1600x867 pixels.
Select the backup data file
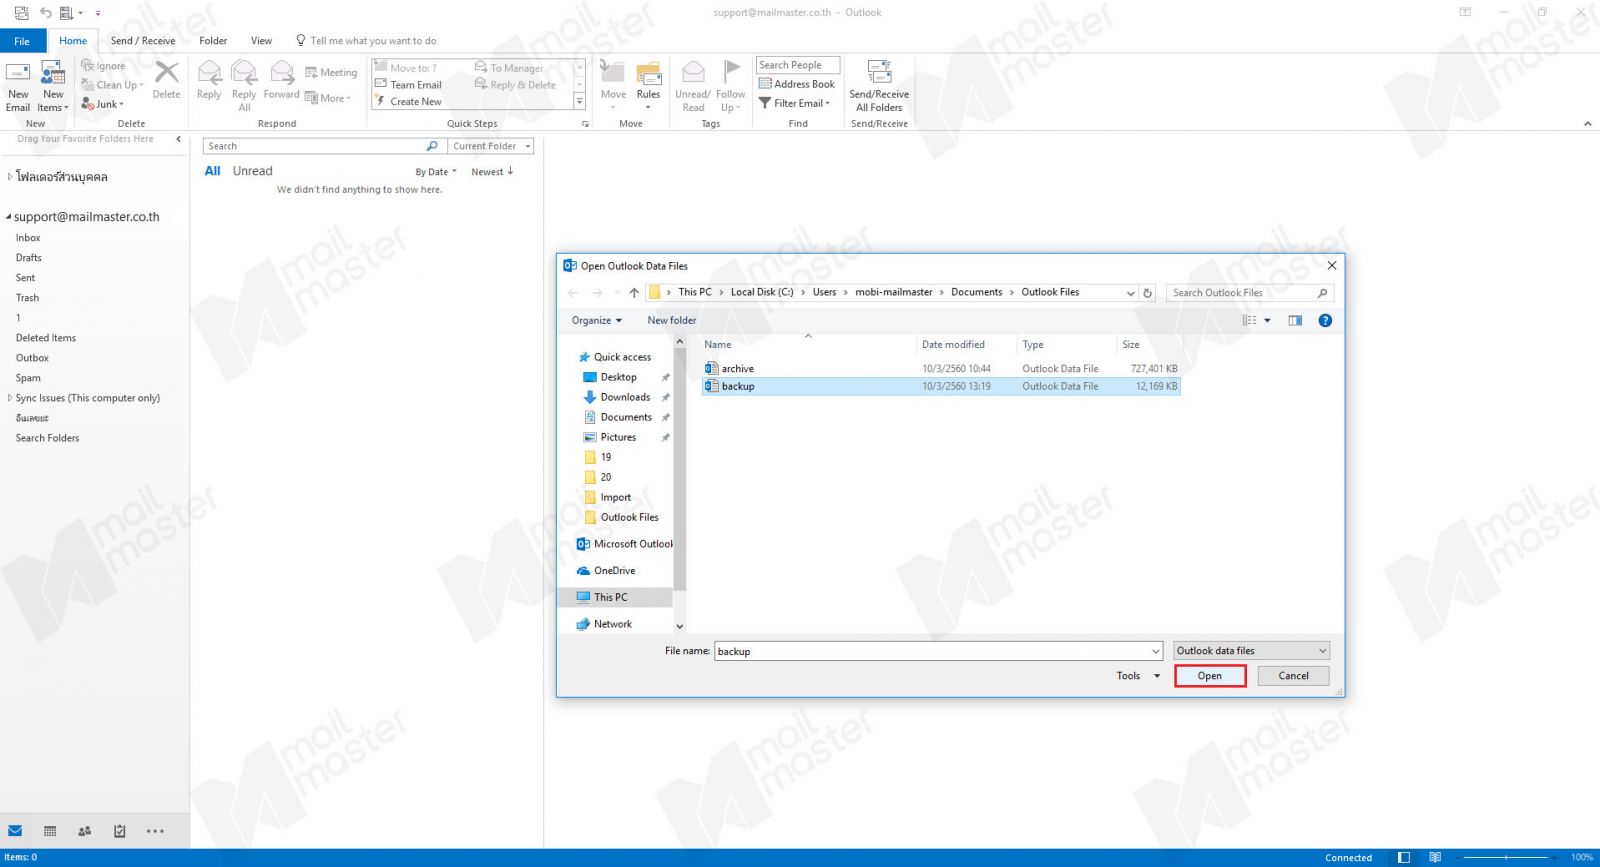[941, 386]
